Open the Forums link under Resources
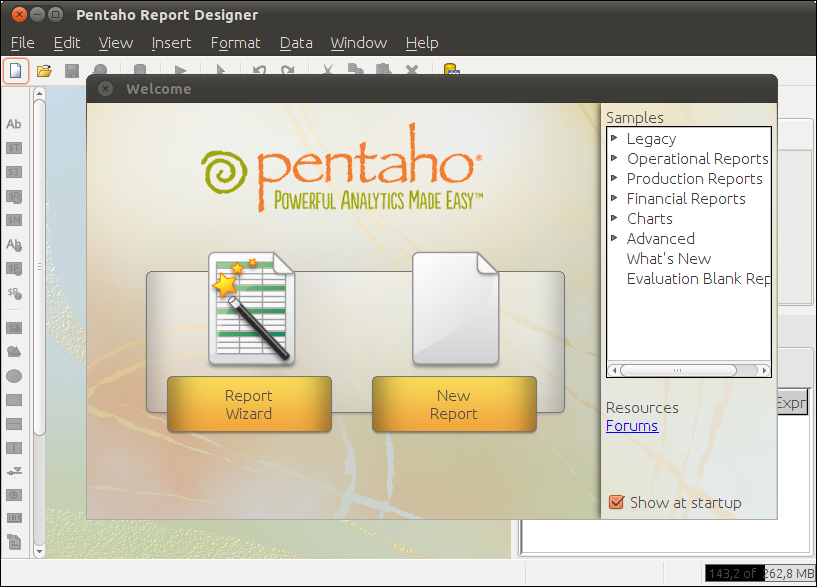The width and height of the screenshot is (817, 587). (632, 426)
